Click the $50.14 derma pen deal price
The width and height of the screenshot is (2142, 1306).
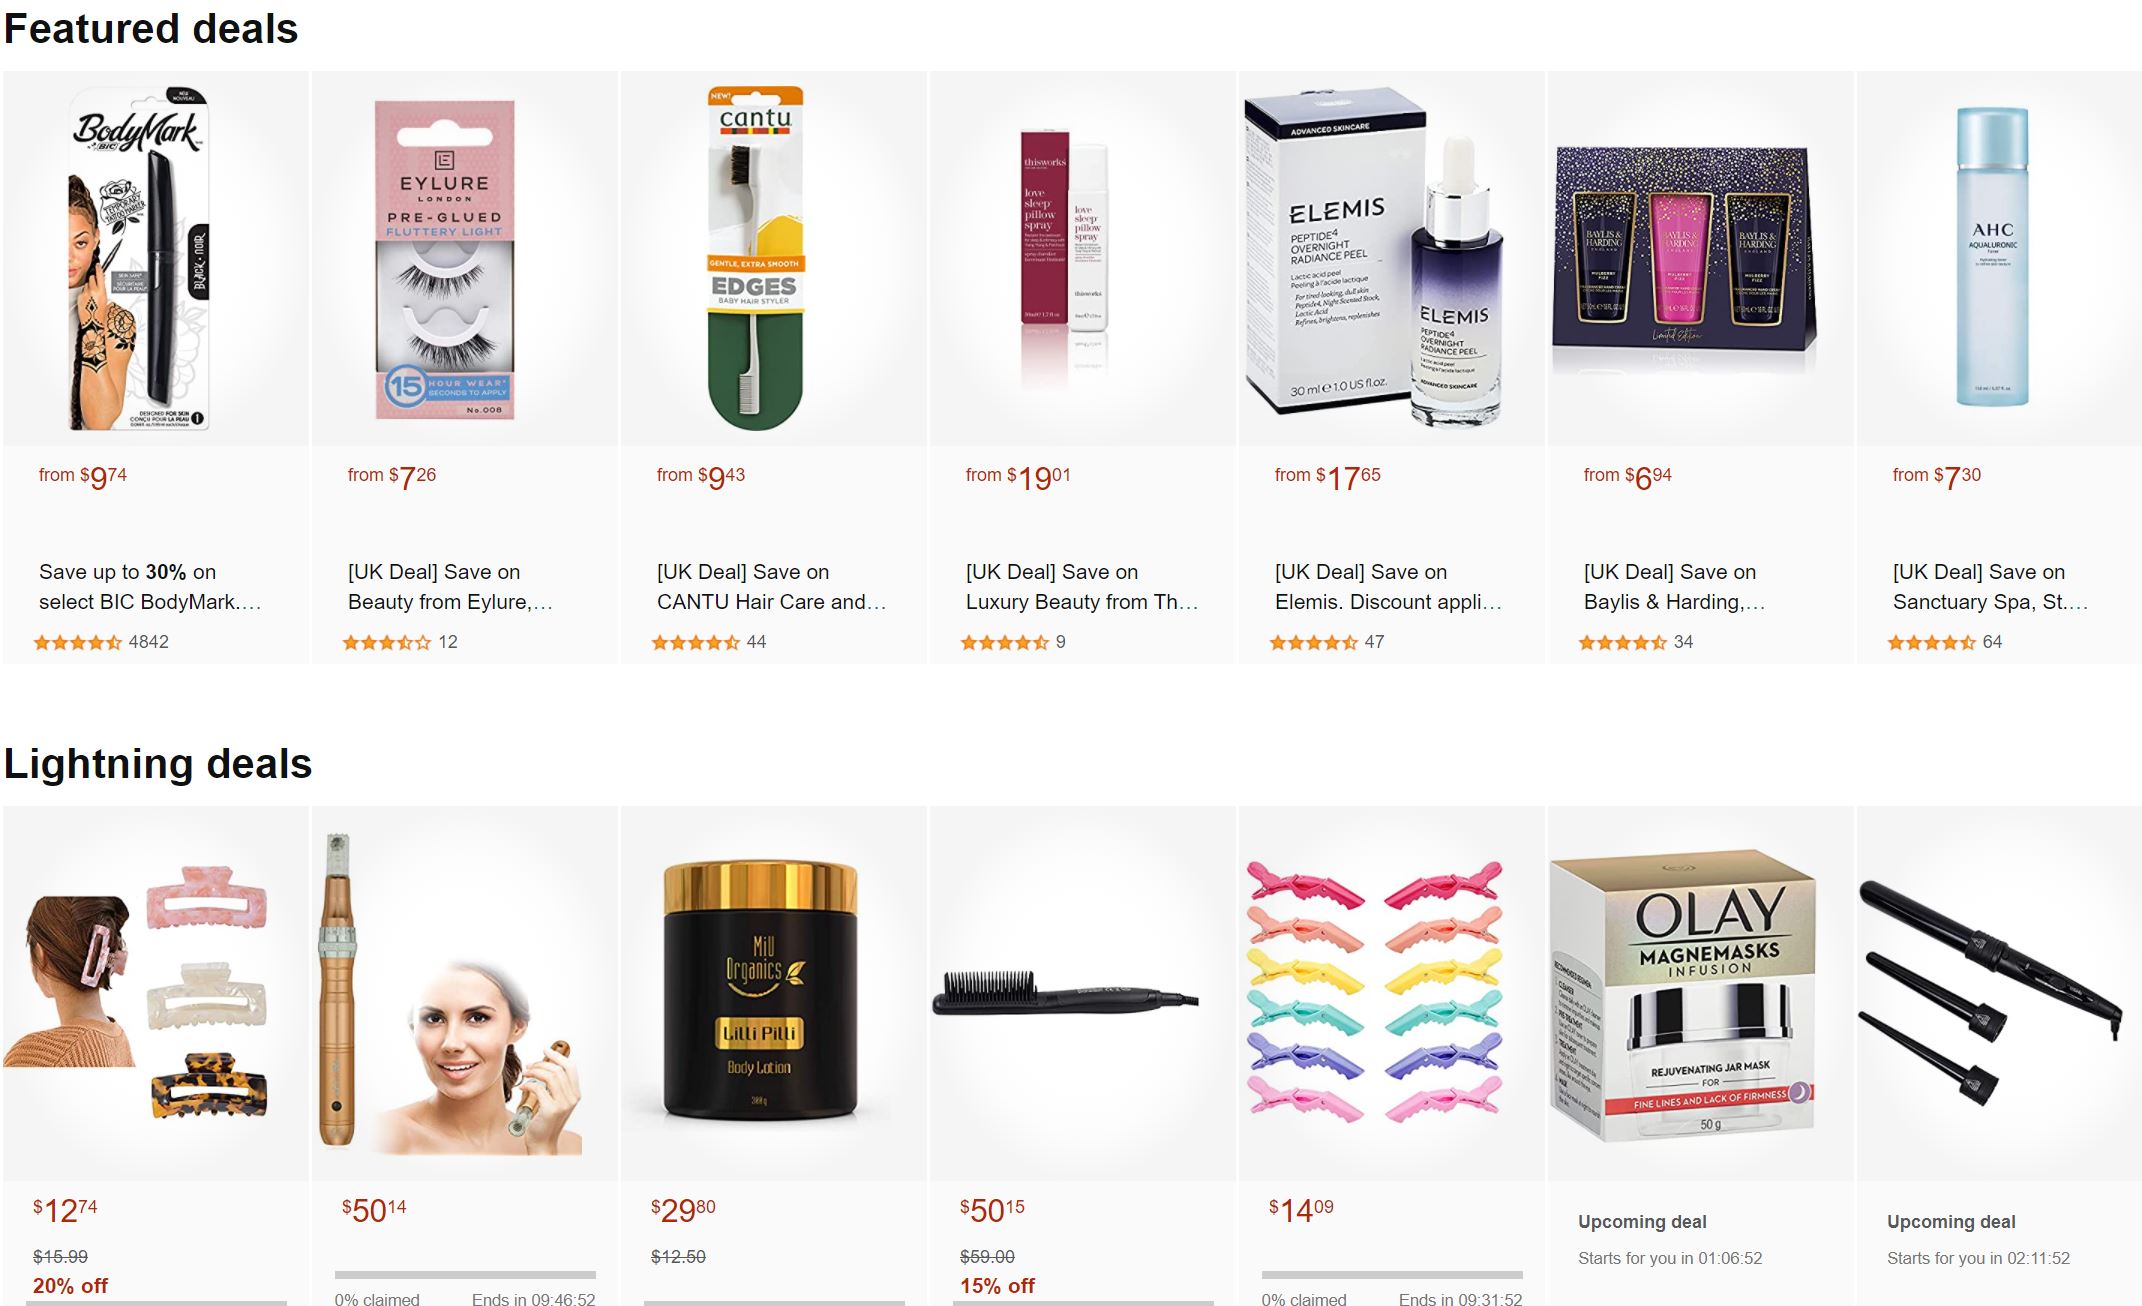coord(374,1210)
